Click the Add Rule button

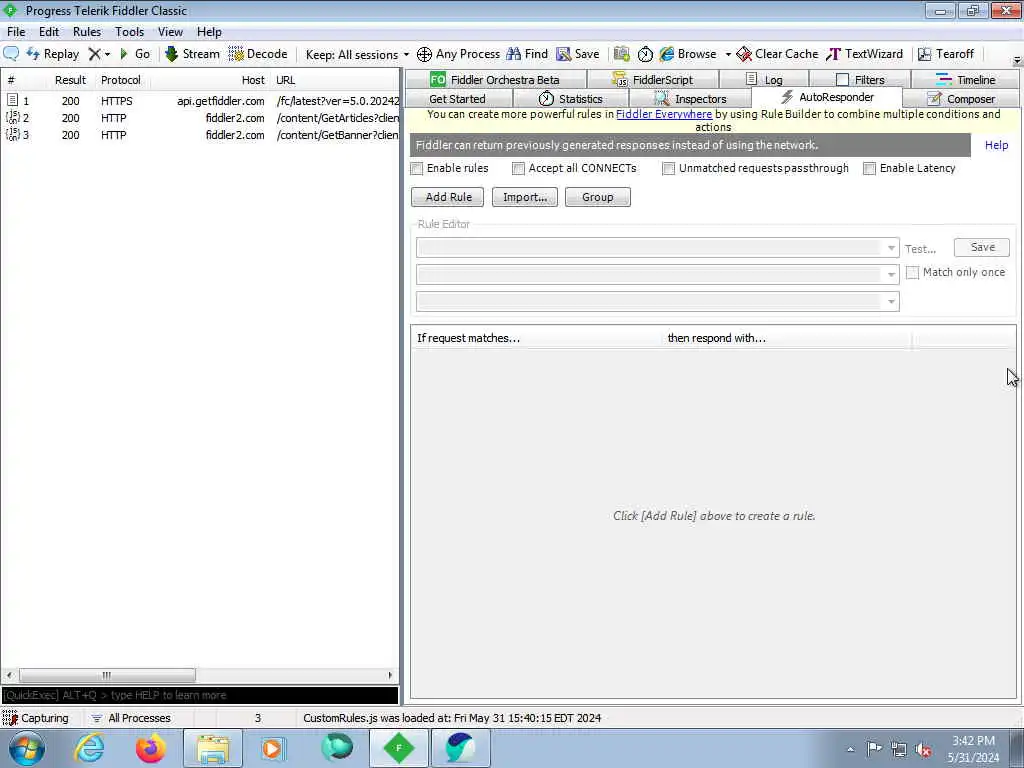tap(448, 197)
